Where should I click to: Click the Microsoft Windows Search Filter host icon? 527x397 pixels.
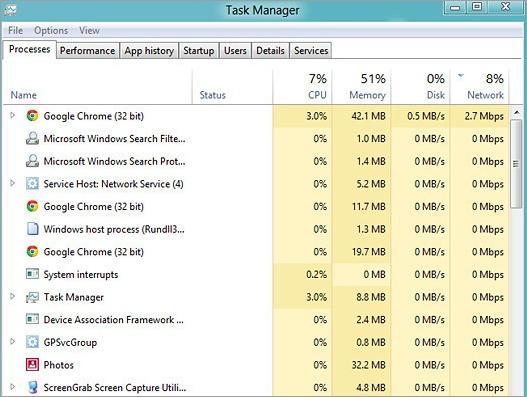pyautogui.click(x=32, y=138)
